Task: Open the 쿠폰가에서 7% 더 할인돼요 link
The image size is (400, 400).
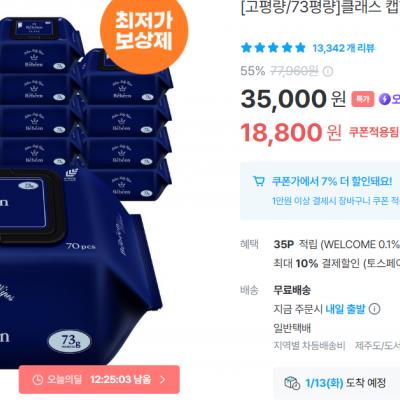Action: pos(332,182)
